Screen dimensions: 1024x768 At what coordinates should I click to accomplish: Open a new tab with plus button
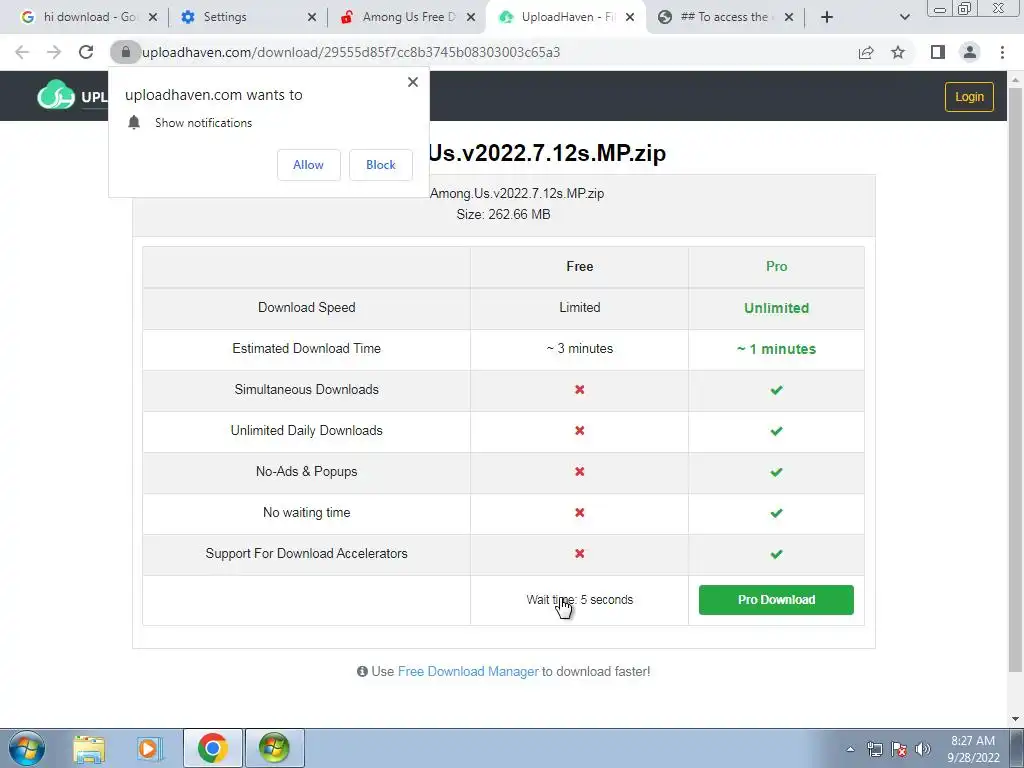coord(827,17)
